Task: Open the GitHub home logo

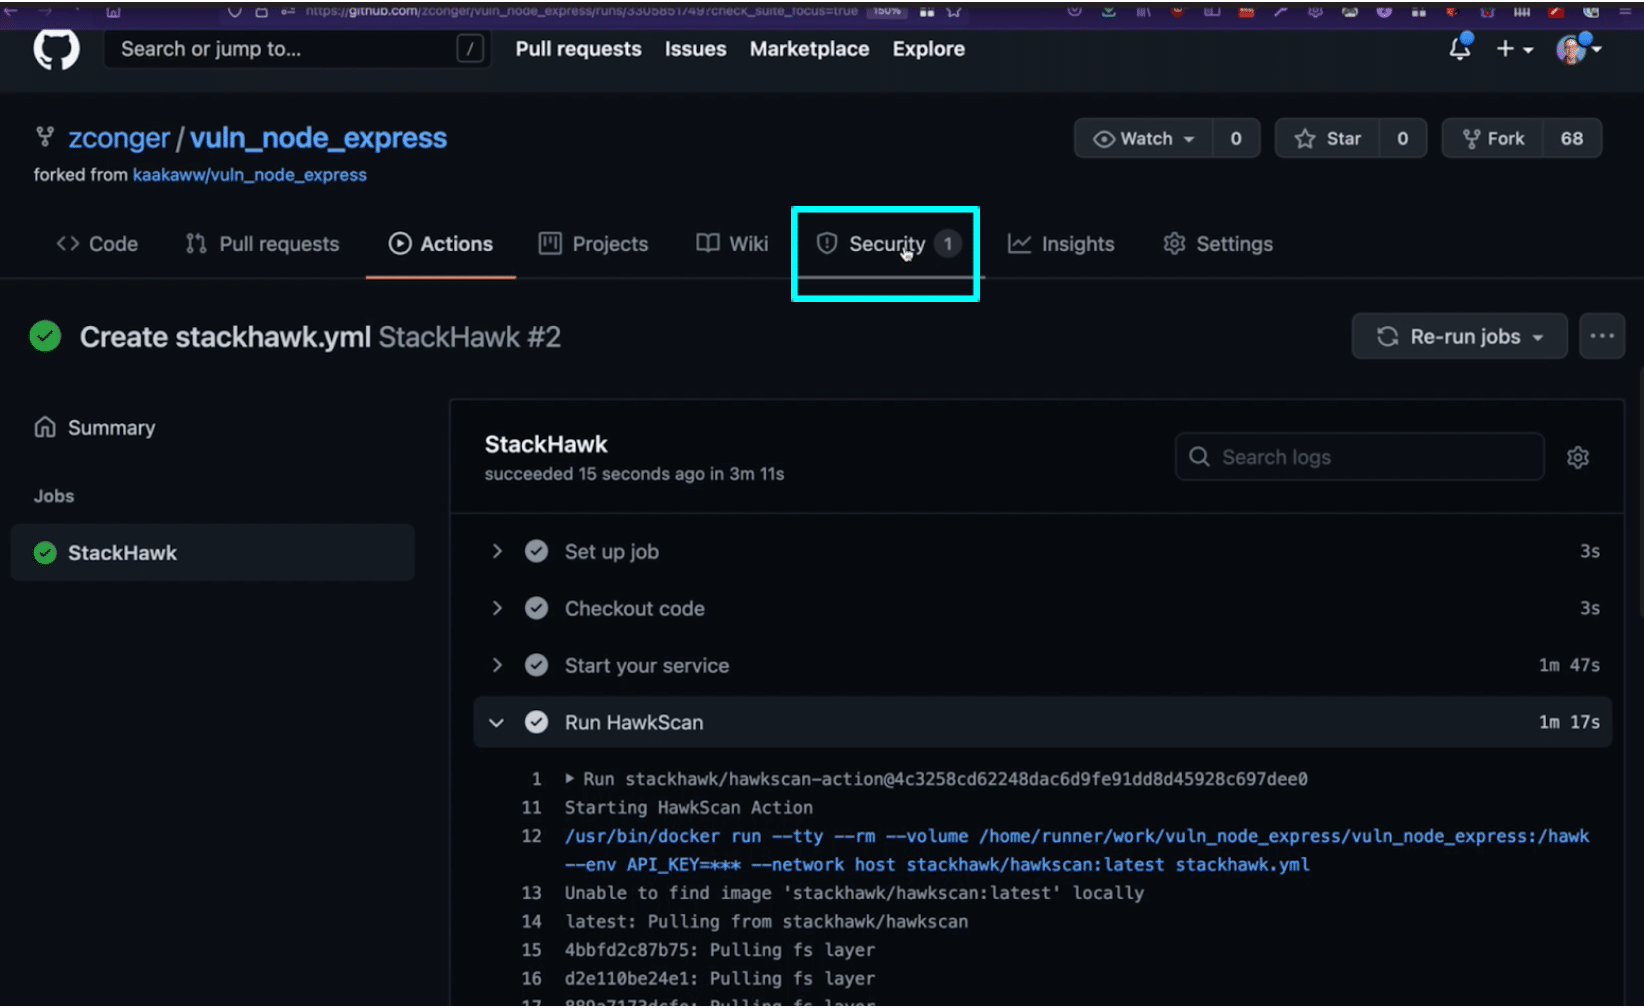Action: pos(56,49)
